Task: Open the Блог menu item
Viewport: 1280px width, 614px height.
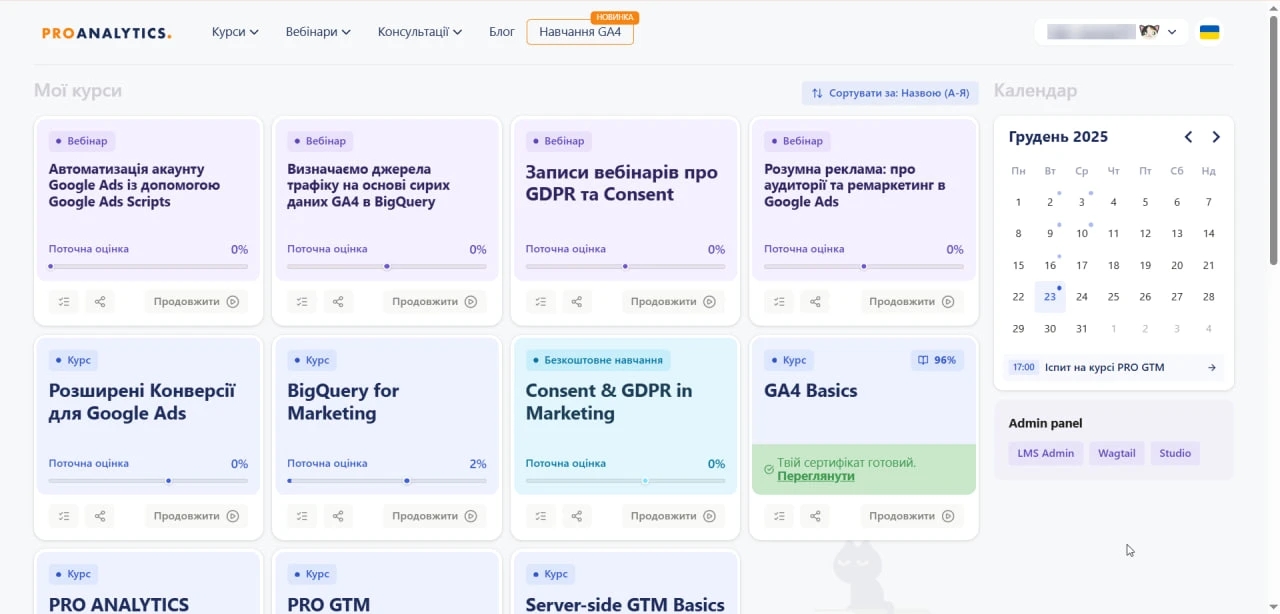Action: coord(502,32)
